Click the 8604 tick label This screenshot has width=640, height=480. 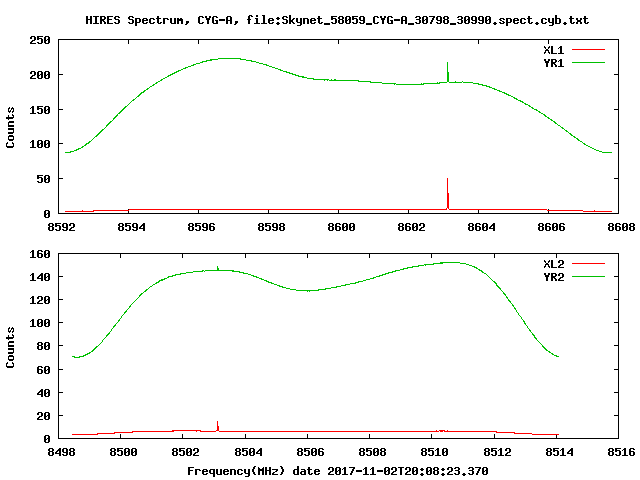pyautogui.click(x=481, y=227)
